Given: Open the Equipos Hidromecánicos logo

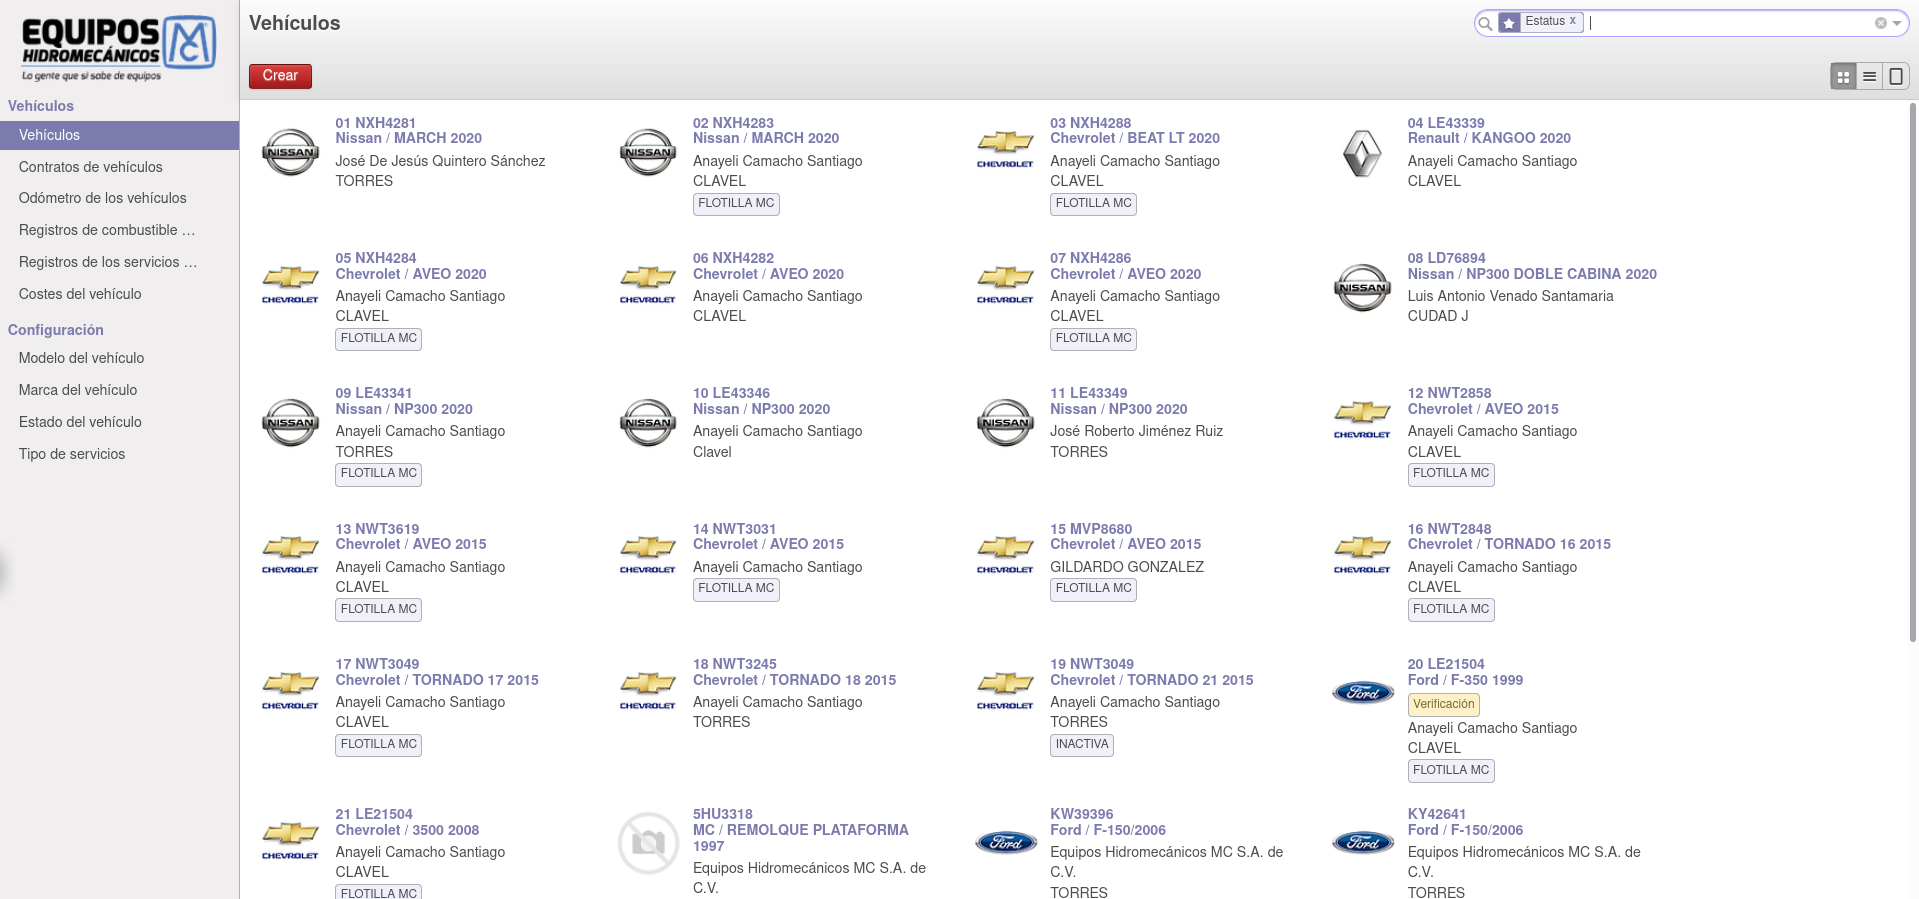Looking at the screenshot, I should click(119, 48).
